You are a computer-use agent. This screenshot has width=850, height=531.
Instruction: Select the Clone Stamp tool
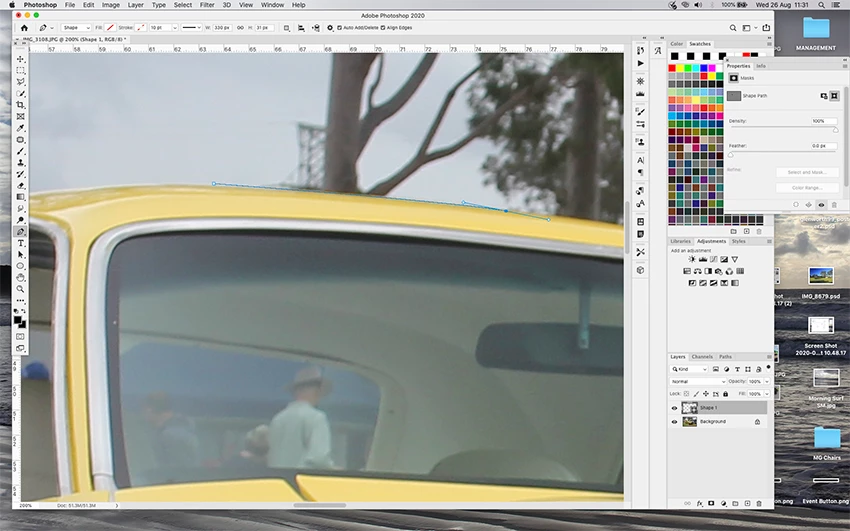[x=21, y=163]
